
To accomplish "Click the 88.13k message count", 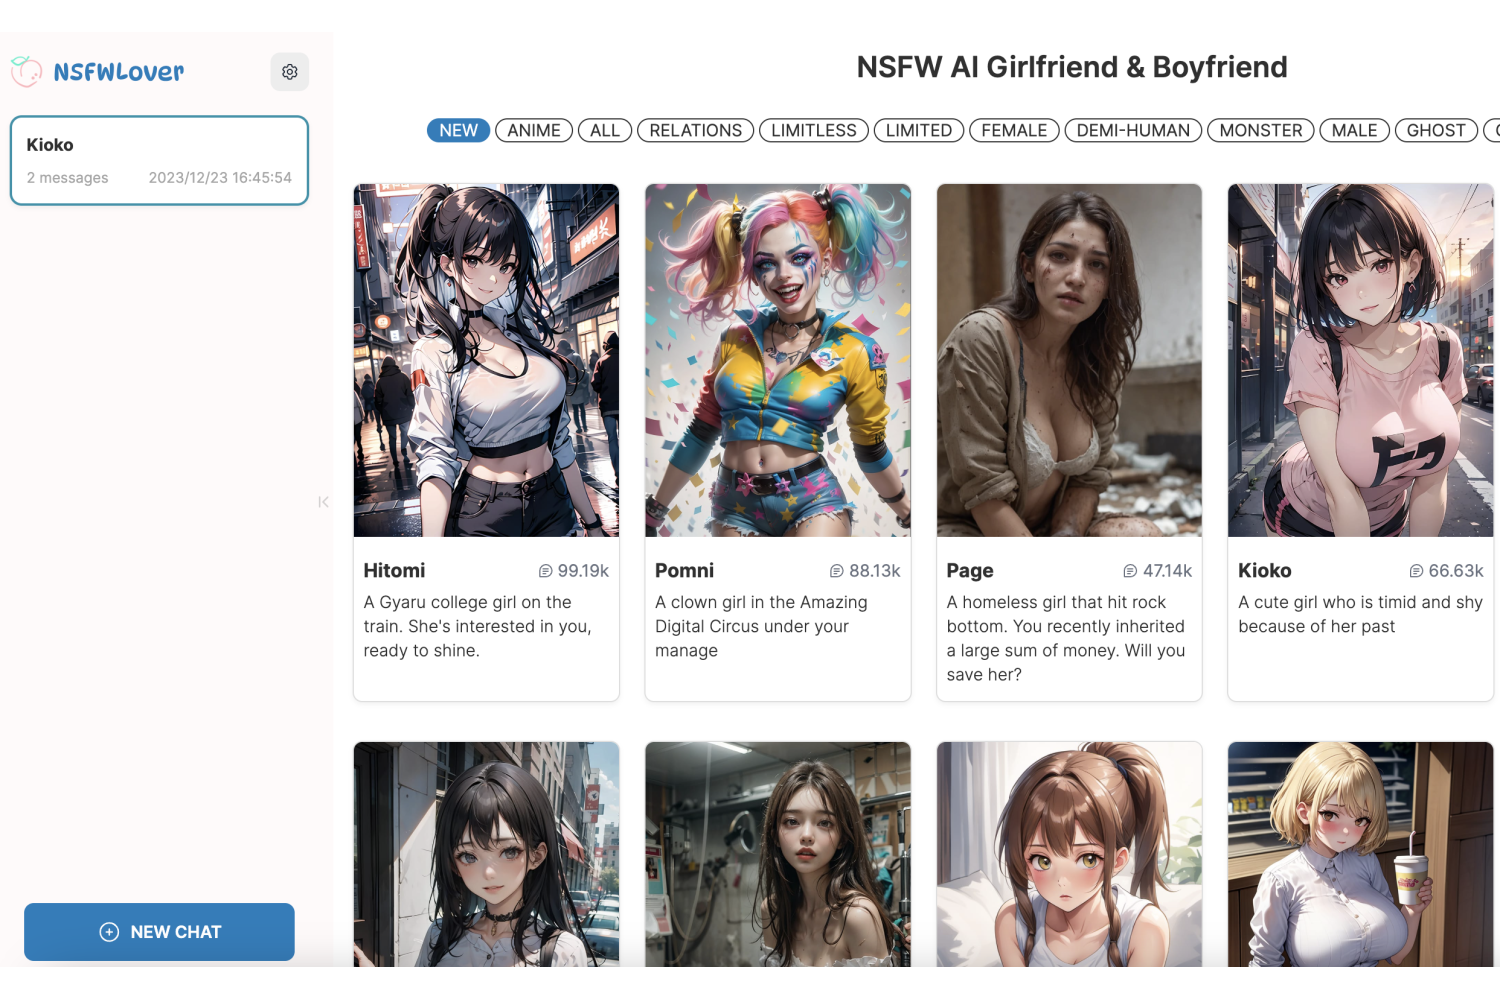I will coord(875,571).
